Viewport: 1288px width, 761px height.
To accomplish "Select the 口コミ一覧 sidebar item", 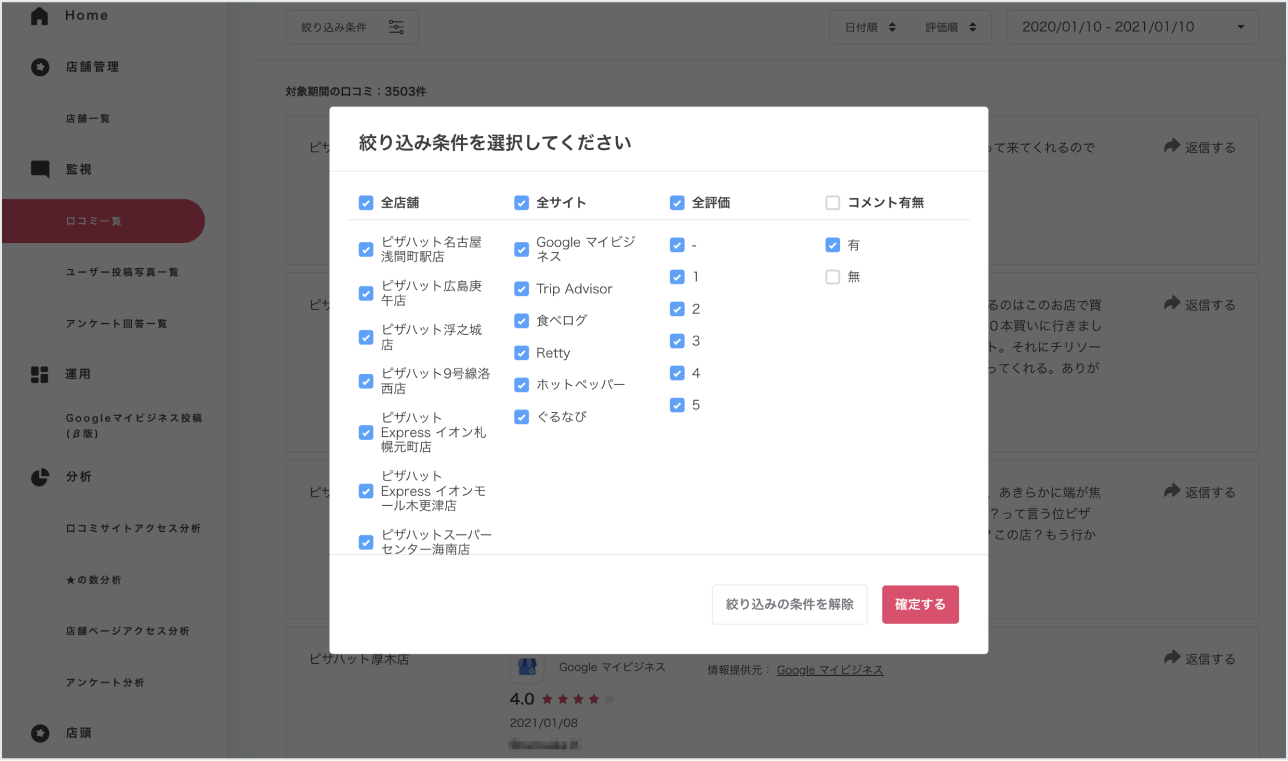I will [102, 221].
